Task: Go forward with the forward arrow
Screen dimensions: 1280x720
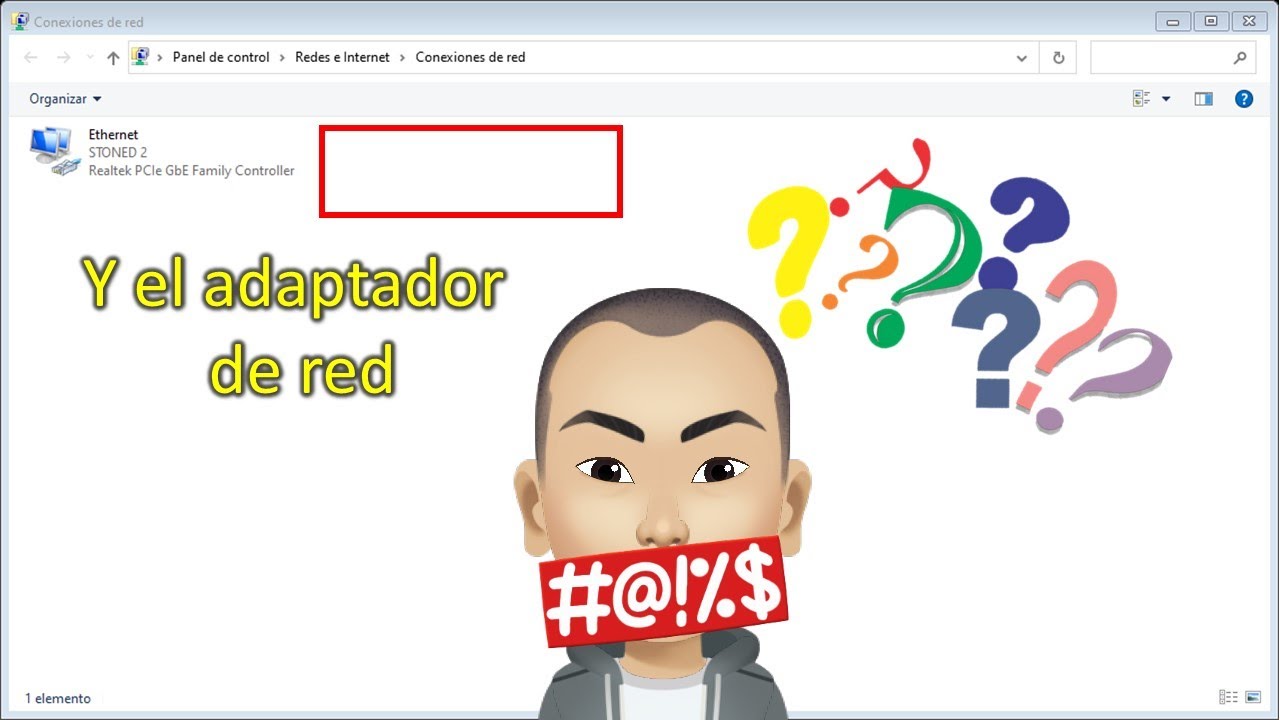Action: pyautogui.click(x=64, y=58)
